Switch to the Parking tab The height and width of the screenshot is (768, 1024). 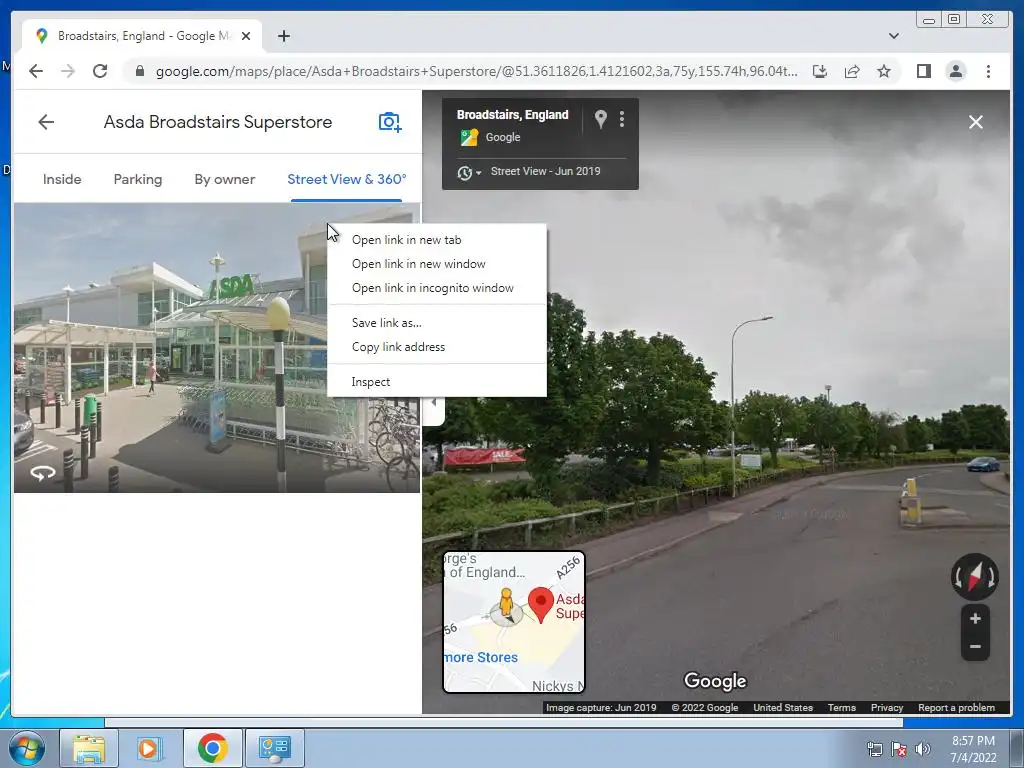click(x=138, y=179)
